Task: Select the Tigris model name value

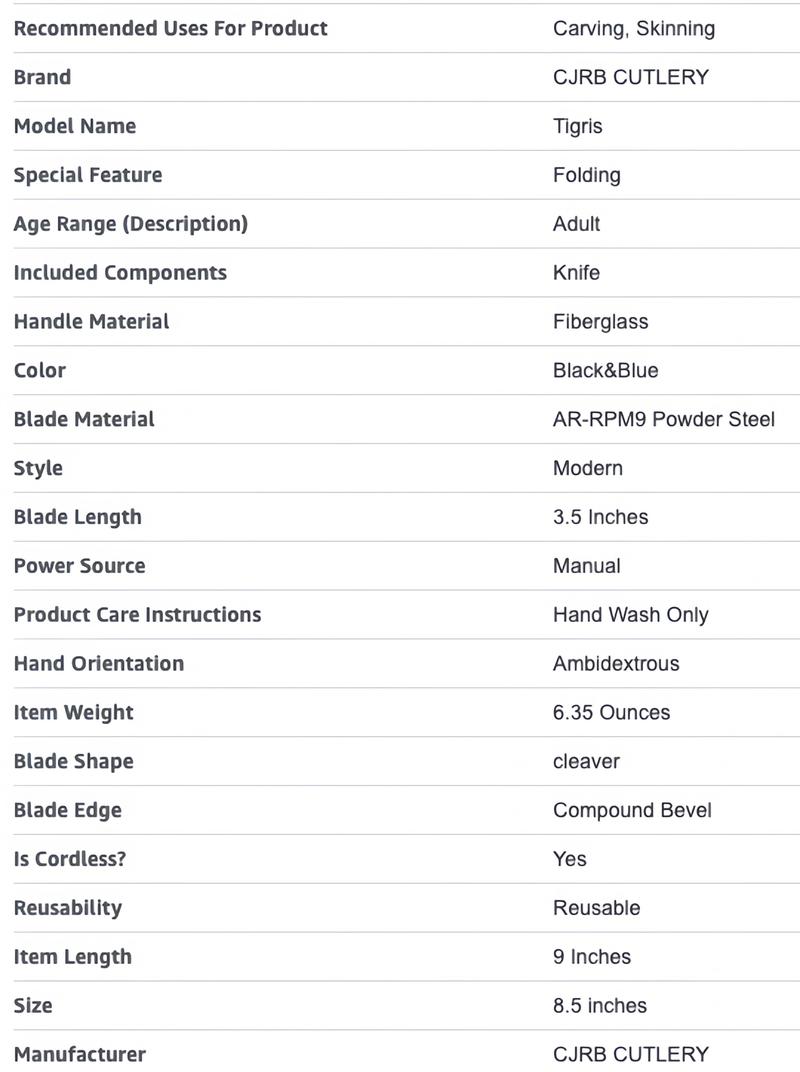Action: (x=577, y=126)
